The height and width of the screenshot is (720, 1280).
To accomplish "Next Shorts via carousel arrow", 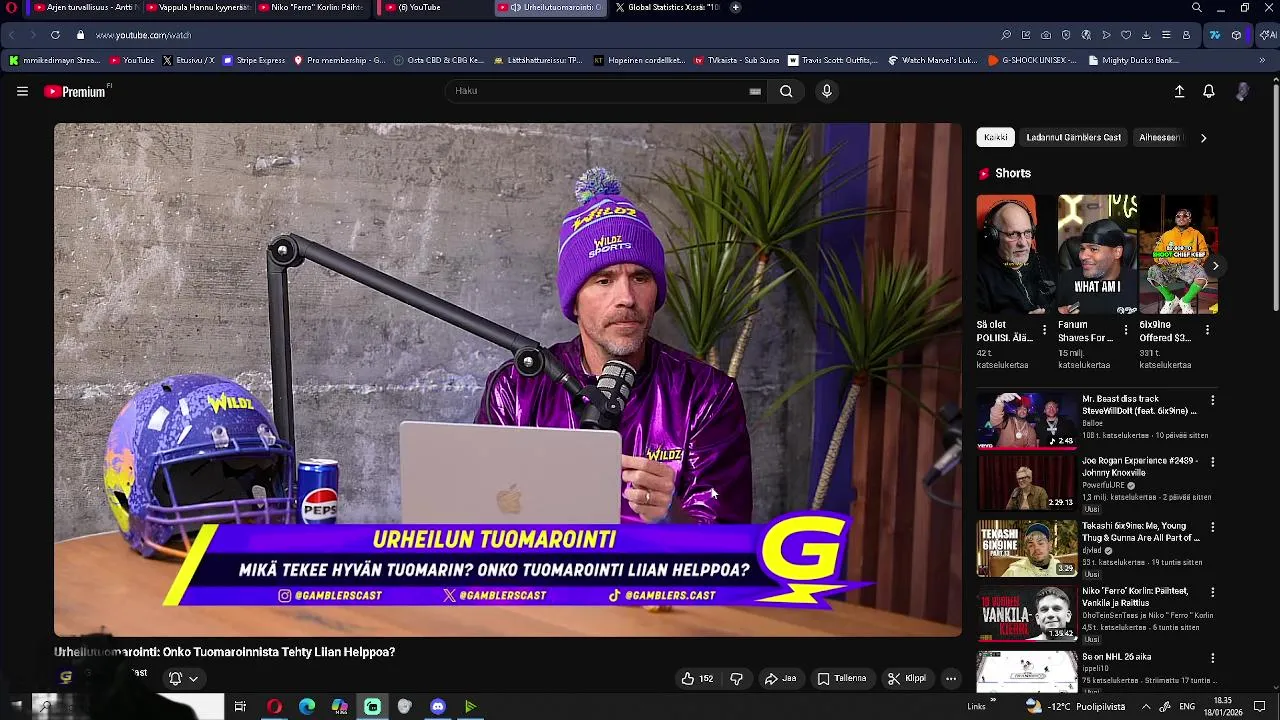I will tap(1215, 265).
